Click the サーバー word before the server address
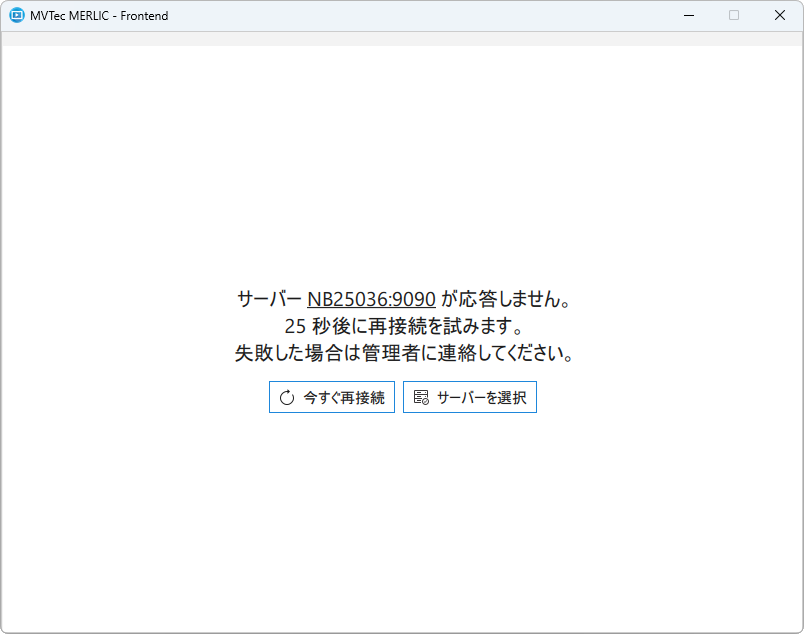 click(x=269, y=299)
